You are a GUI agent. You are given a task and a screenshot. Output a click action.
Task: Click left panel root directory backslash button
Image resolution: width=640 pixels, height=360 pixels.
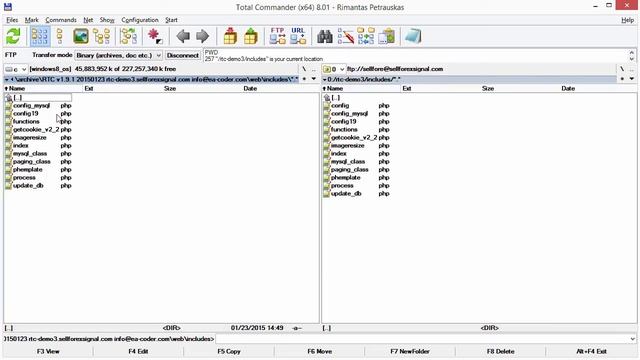pyautogui.click(x=304, y=69)
